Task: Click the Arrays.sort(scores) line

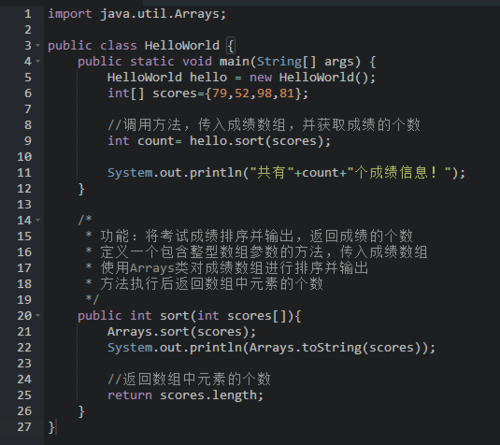Action: (x=182, y=332)
